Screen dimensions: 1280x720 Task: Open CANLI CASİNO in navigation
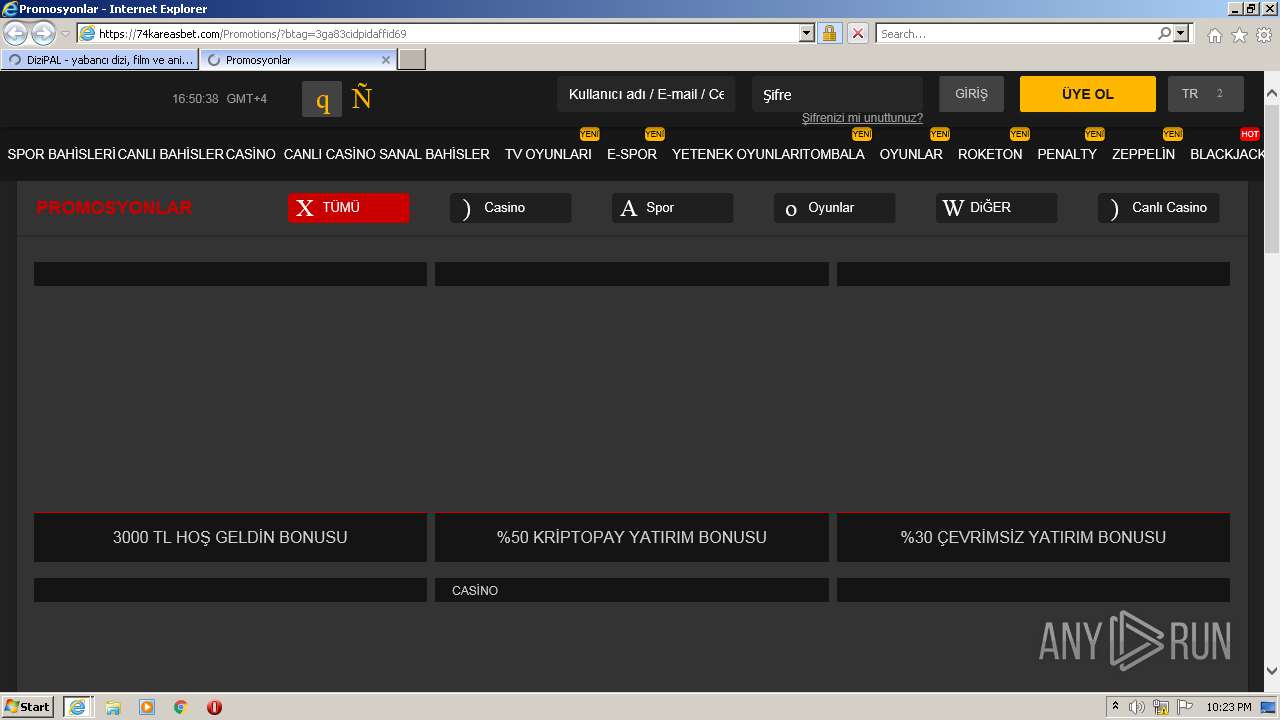[x=330, y=154]
